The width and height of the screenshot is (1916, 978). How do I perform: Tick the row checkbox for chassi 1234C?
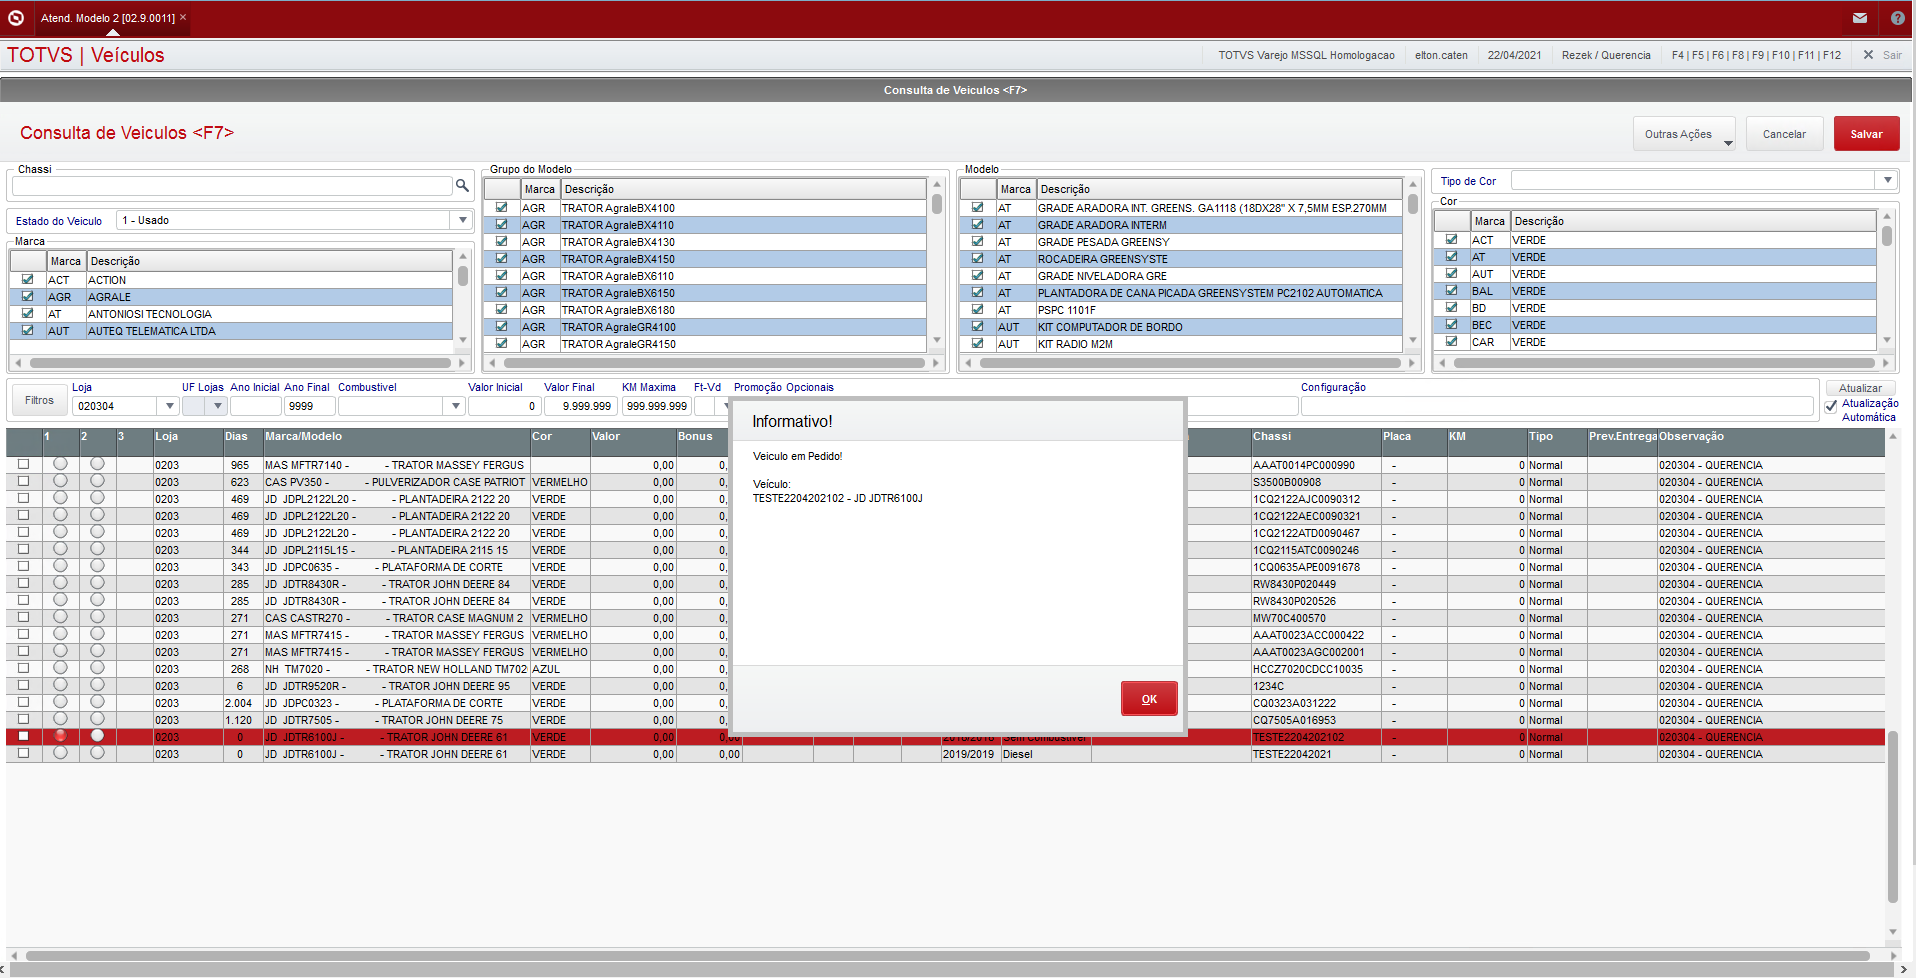tap(24, 686)
